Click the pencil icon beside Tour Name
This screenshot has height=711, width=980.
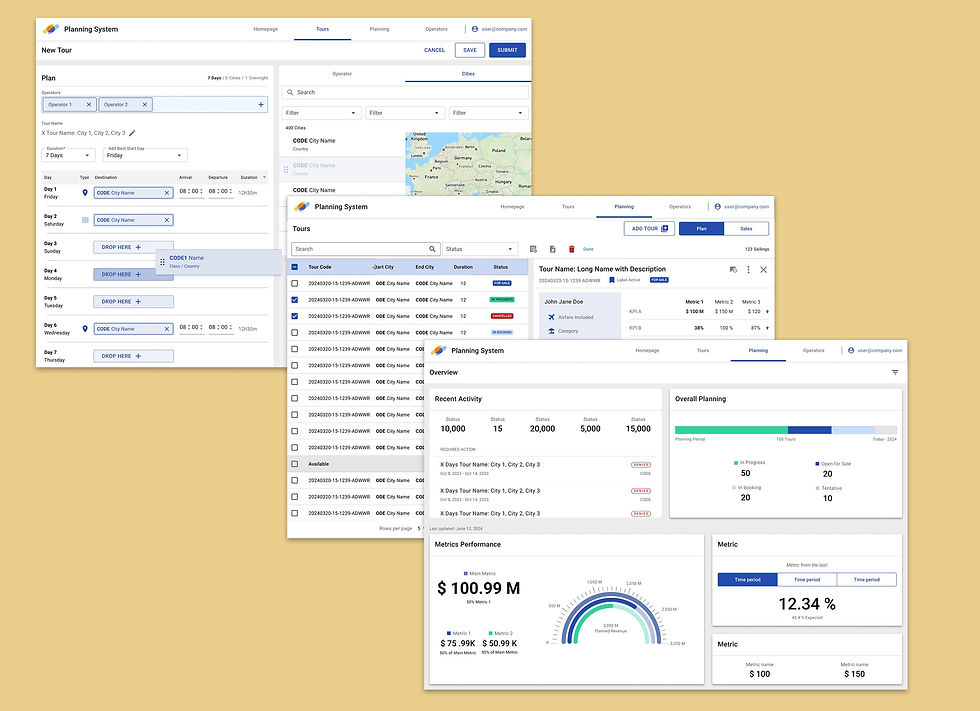click(x=132, y=133)
